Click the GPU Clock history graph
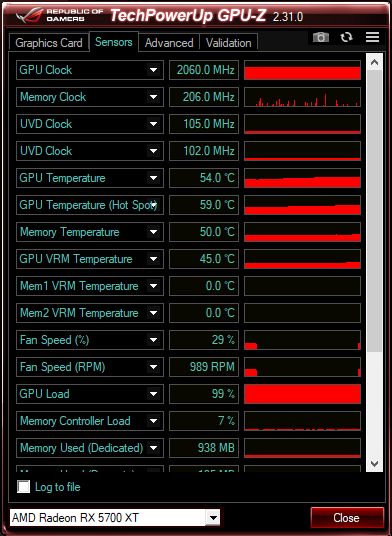 click(x=302, y=70)
